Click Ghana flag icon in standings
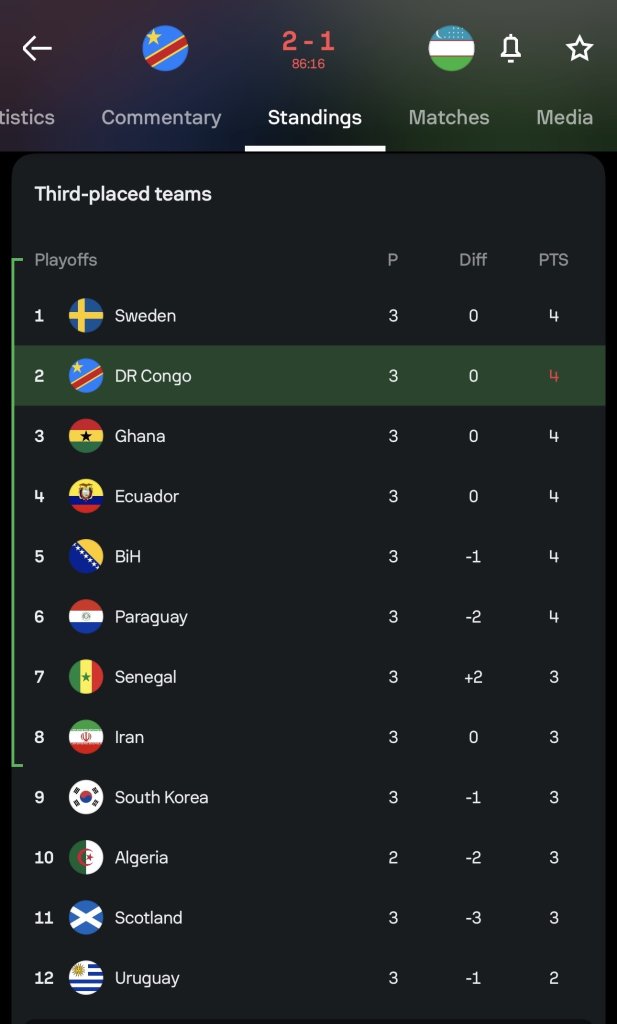 coord(86,436)
